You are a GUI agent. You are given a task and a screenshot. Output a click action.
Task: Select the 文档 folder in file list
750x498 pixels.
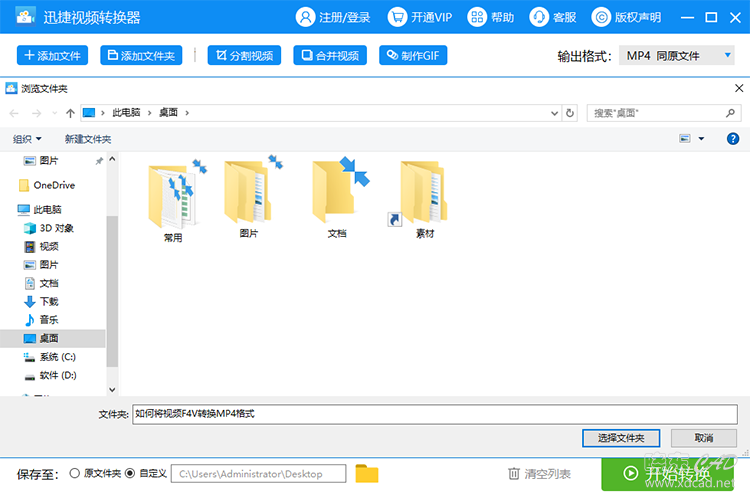337,197
